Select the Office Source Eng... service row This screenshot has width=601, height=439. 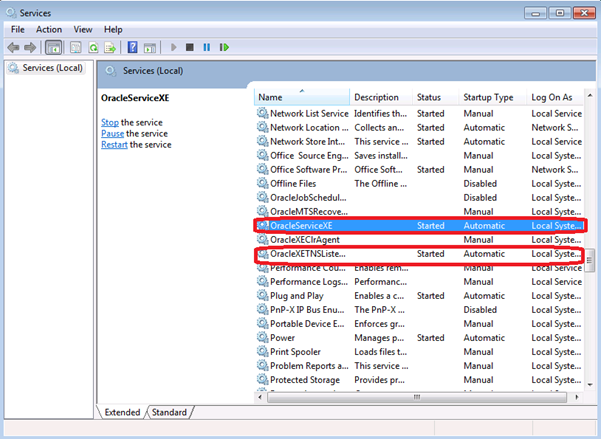point(419,155)
